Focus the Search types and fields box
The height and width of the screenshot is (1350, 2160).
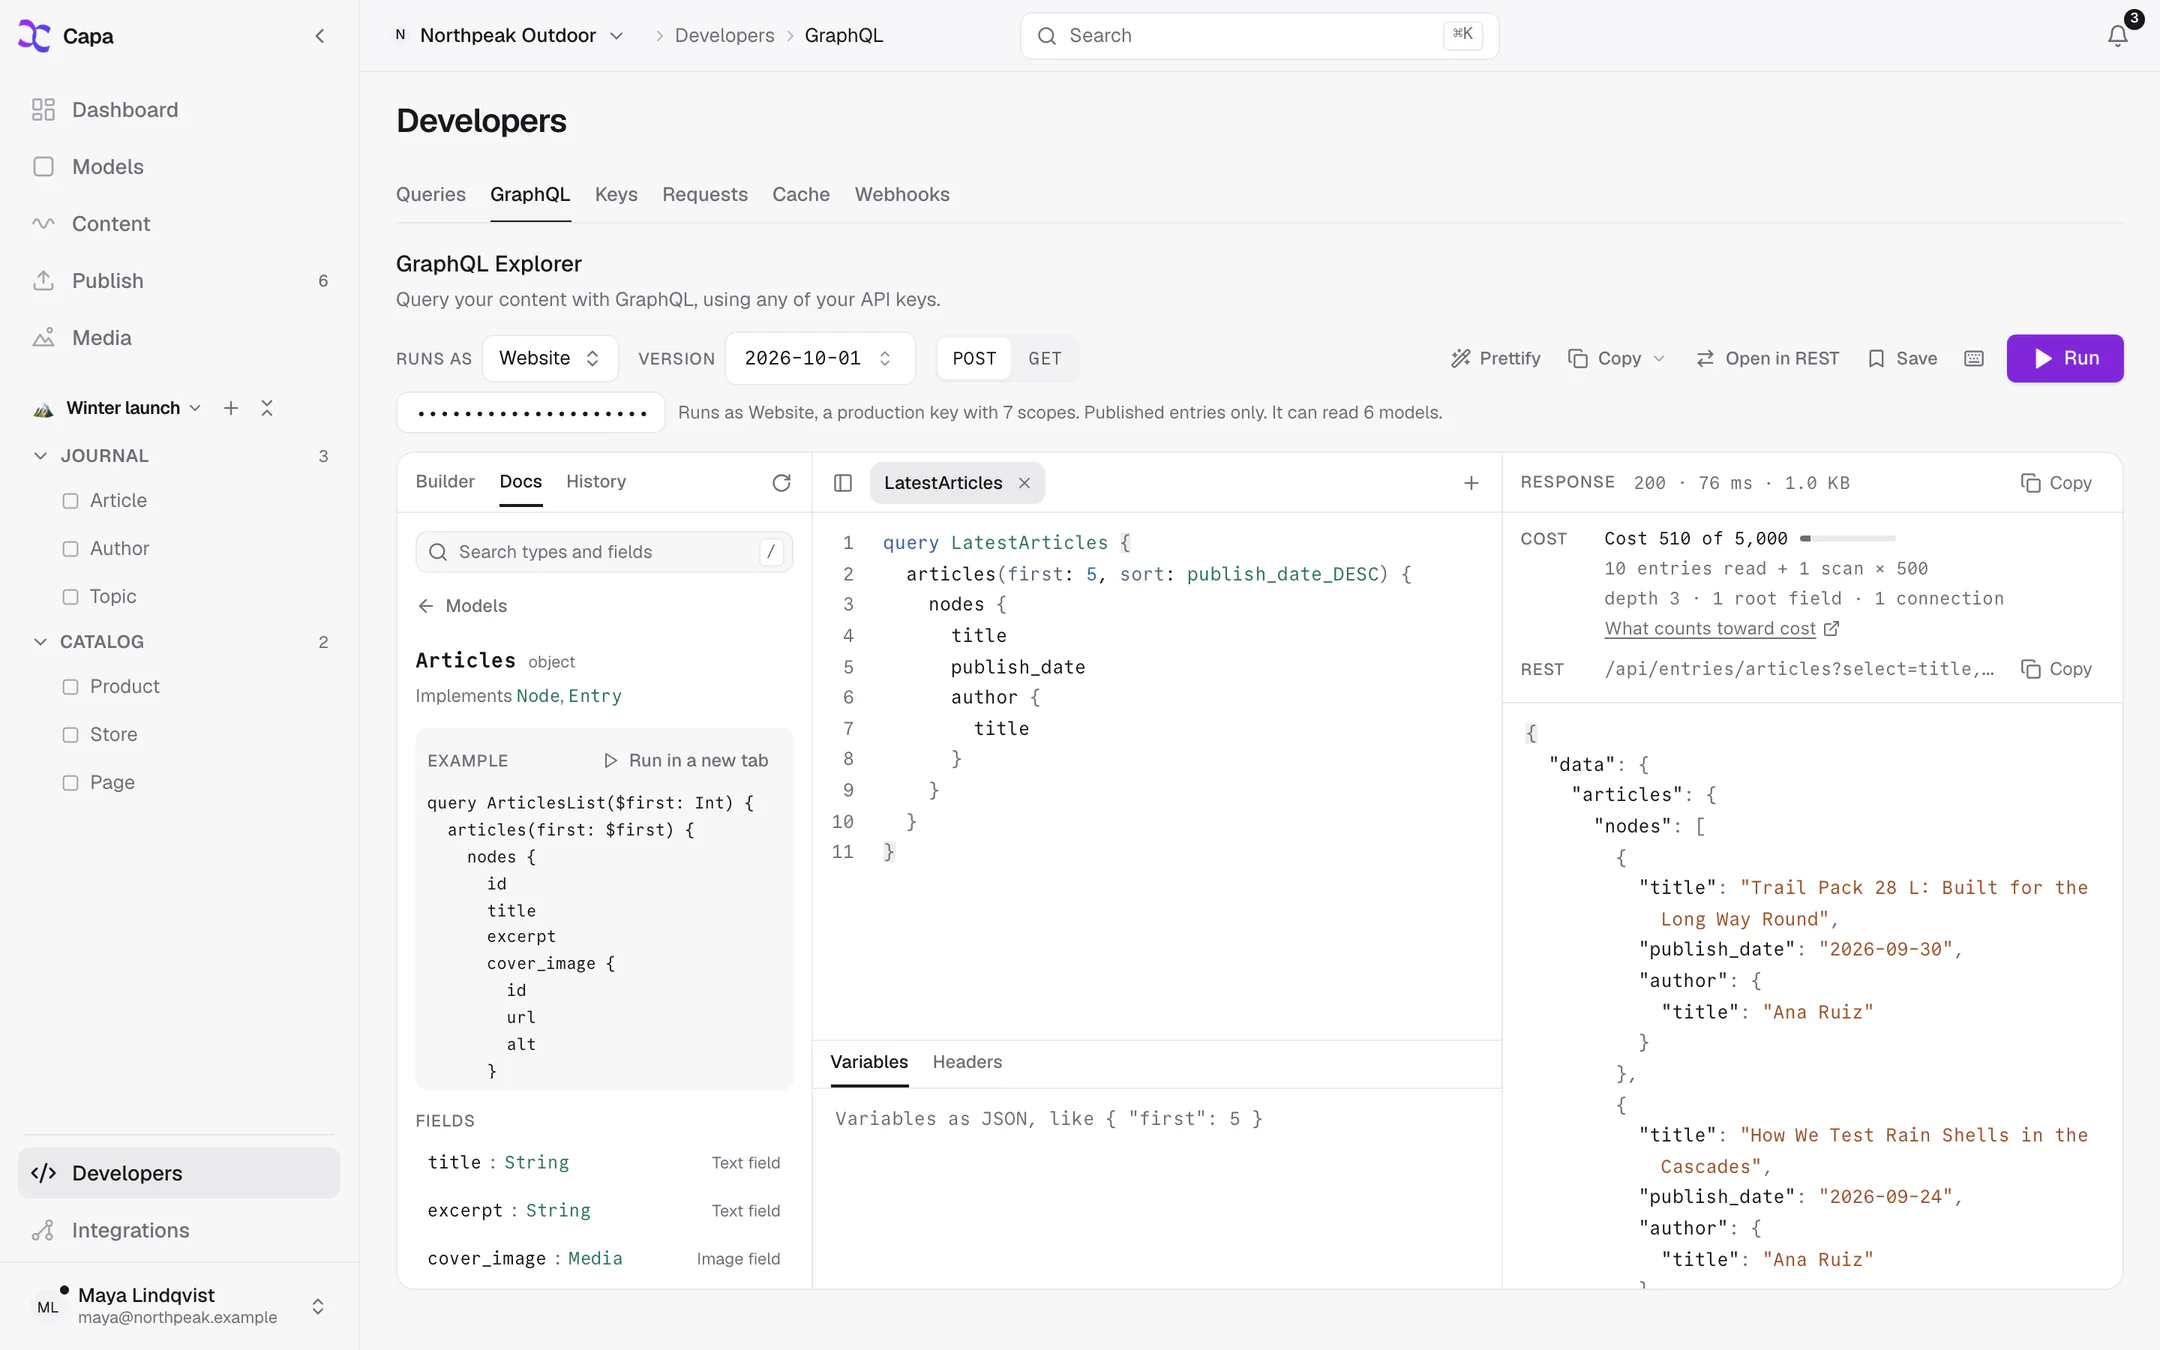[x=604, y=552]
